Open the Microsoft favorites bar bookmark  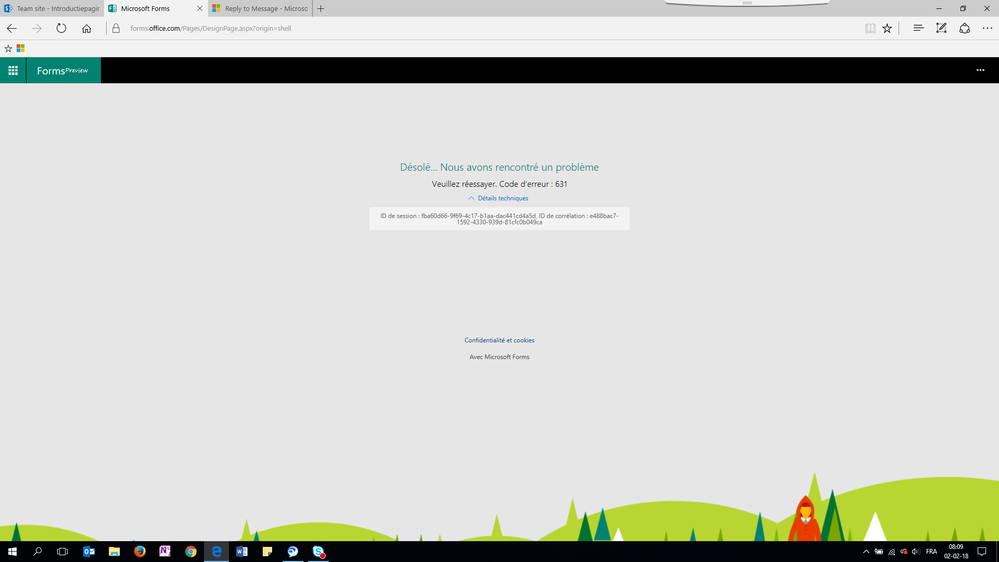tap(20, 48)
